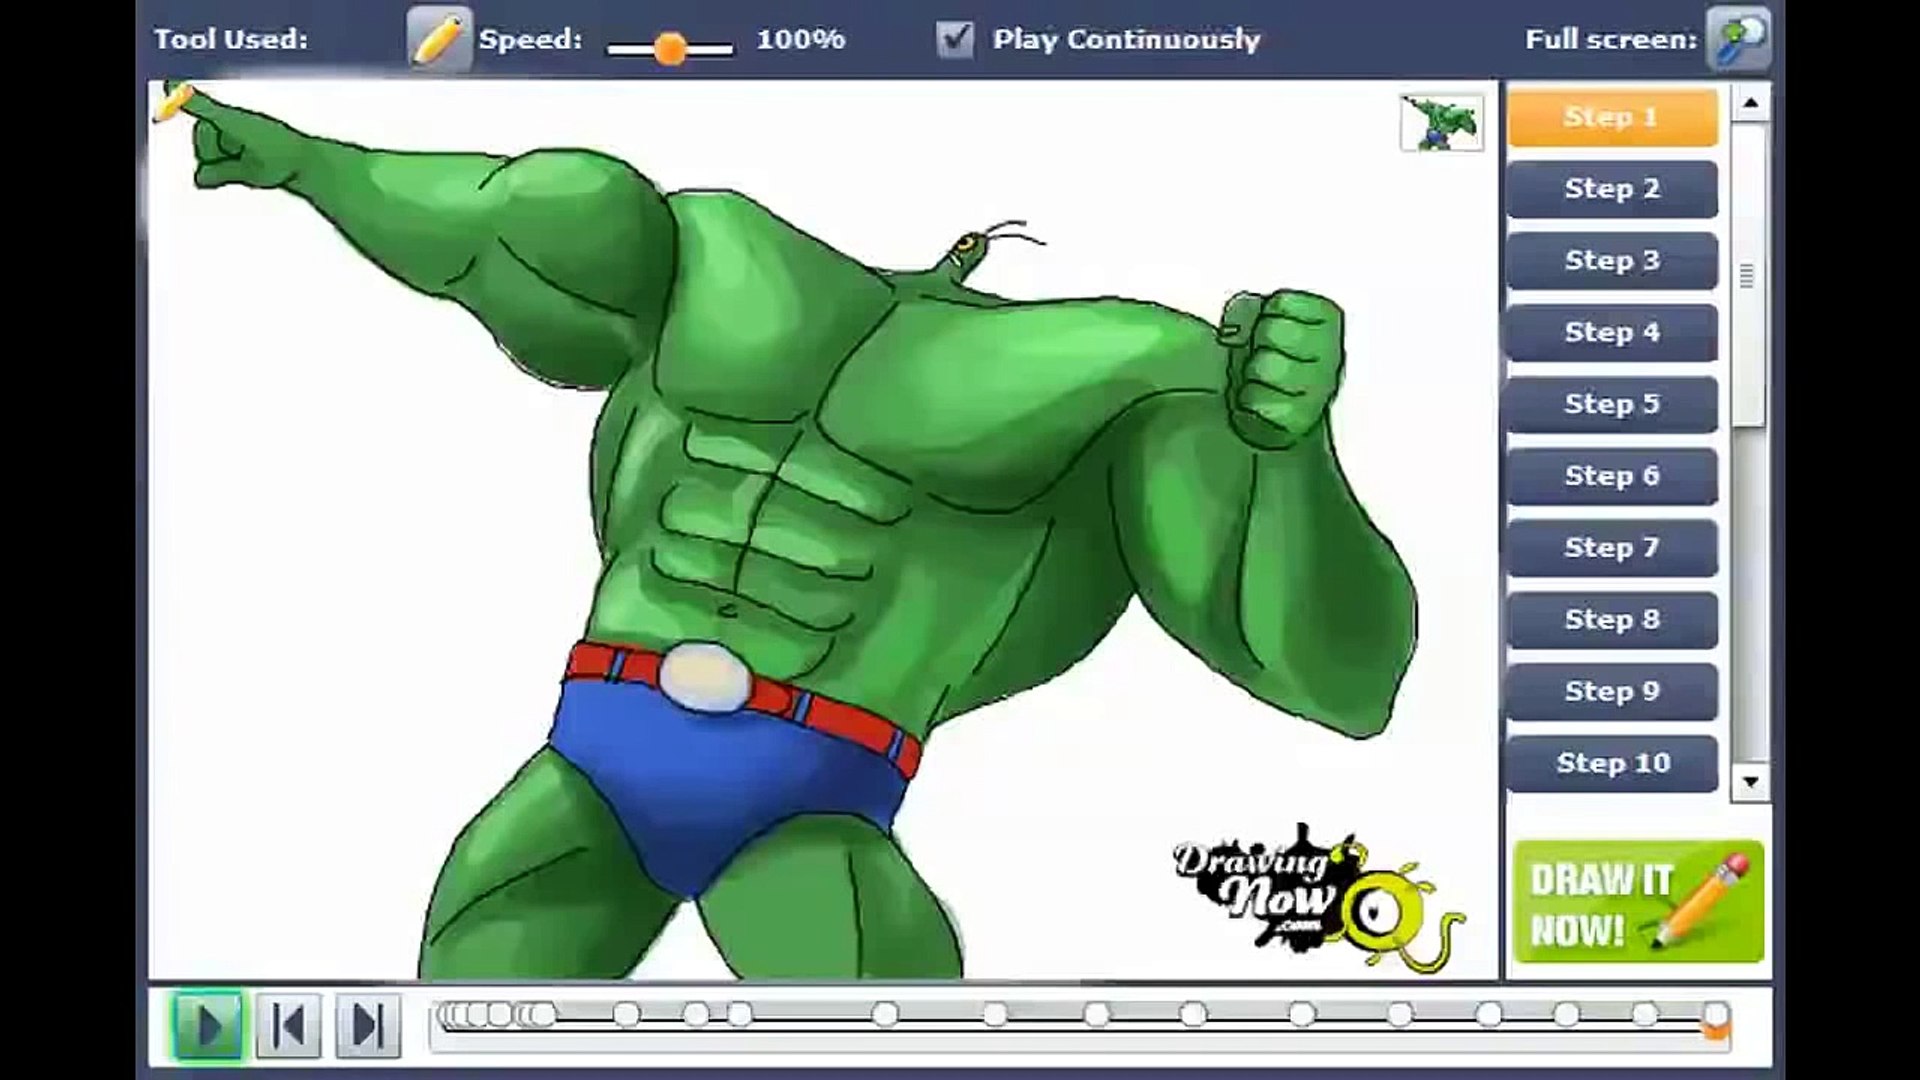
Task: Open full screen with the magnifier icon
Action: pos(1738,39)
